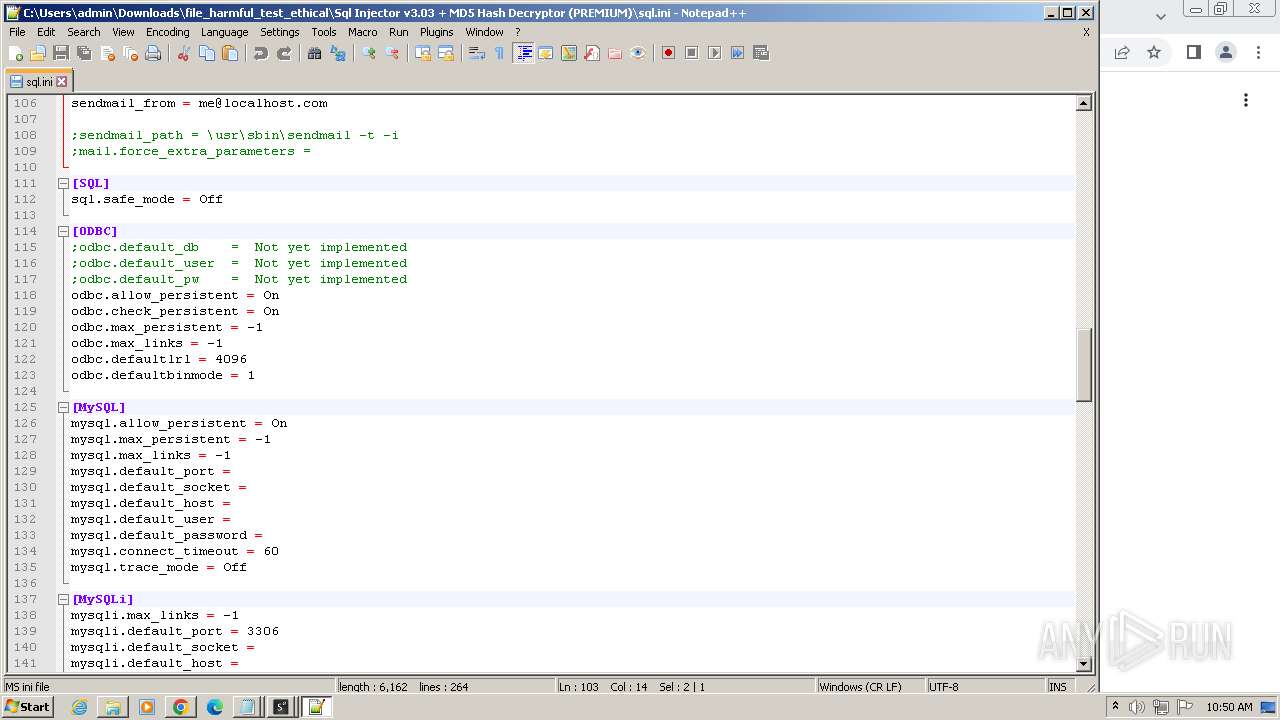Click the editor scrollbar down arrow
The height and width of the screenshot is (720, 1280).
click(1083, 663)
